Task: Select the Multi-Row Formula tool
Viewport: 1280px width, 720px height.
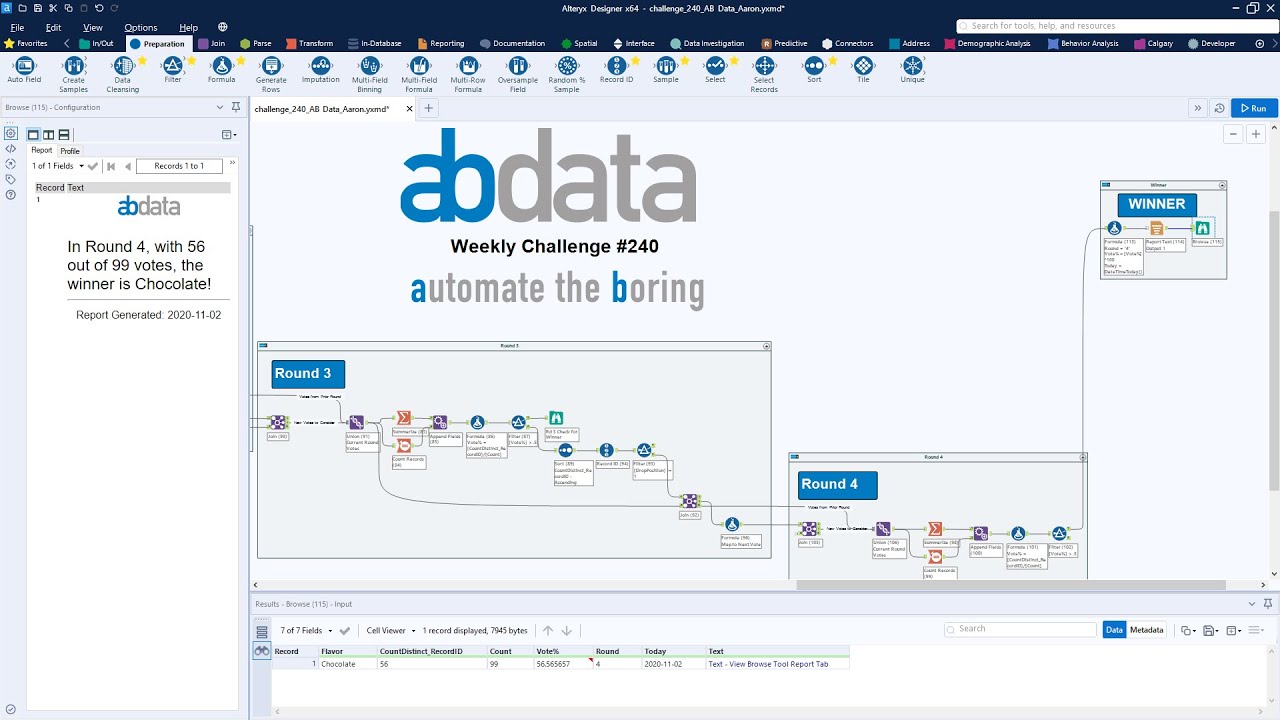Action: point(468,74)
